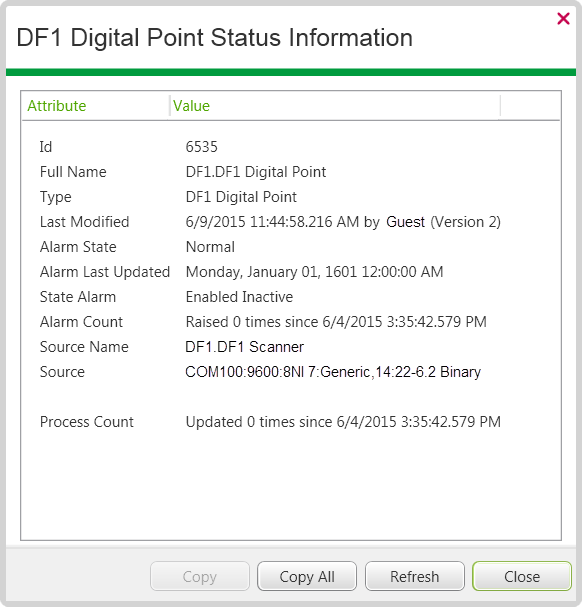Click the empty third column header
Viewport: 582px width, 607px height.
point(530,106)
